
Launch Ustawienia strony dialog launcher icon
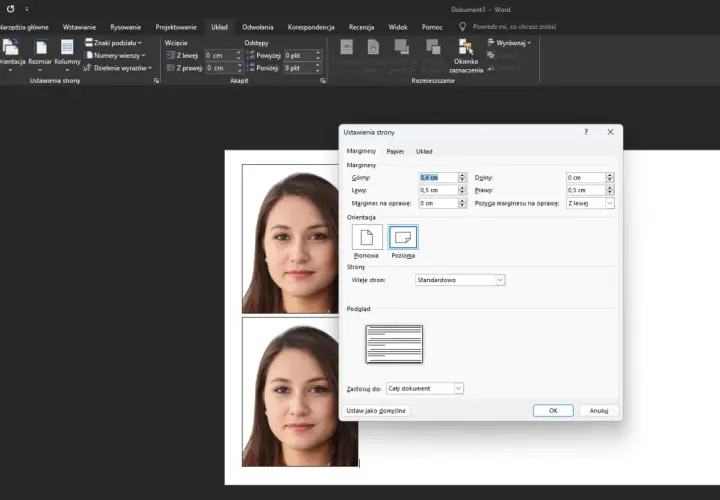click(156, 81)
